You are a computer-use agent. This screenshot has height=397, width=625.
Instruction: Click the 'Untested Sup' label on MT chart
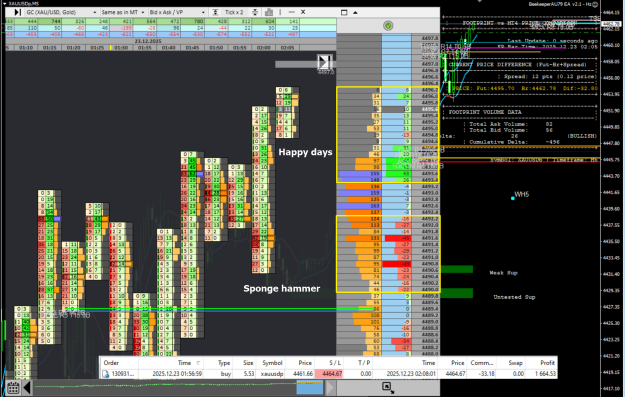click(514, 297)
